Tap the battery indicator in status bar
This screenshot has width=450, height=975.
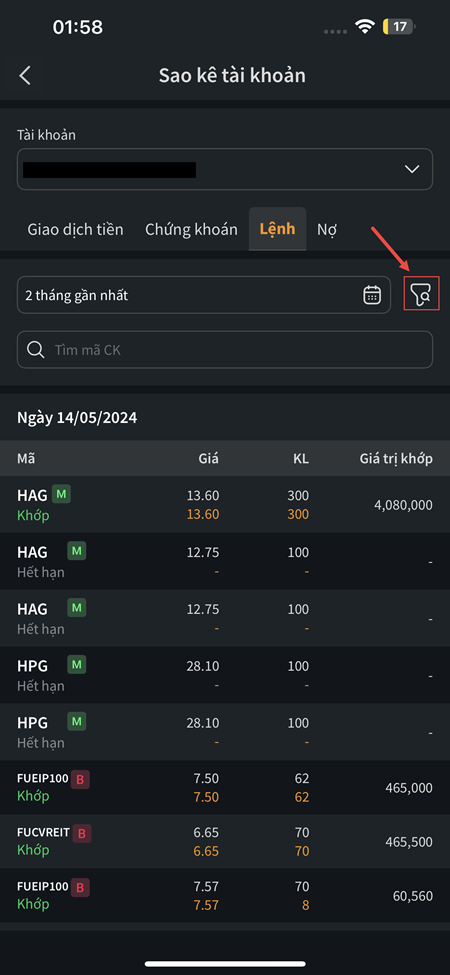tap(400, 27)
